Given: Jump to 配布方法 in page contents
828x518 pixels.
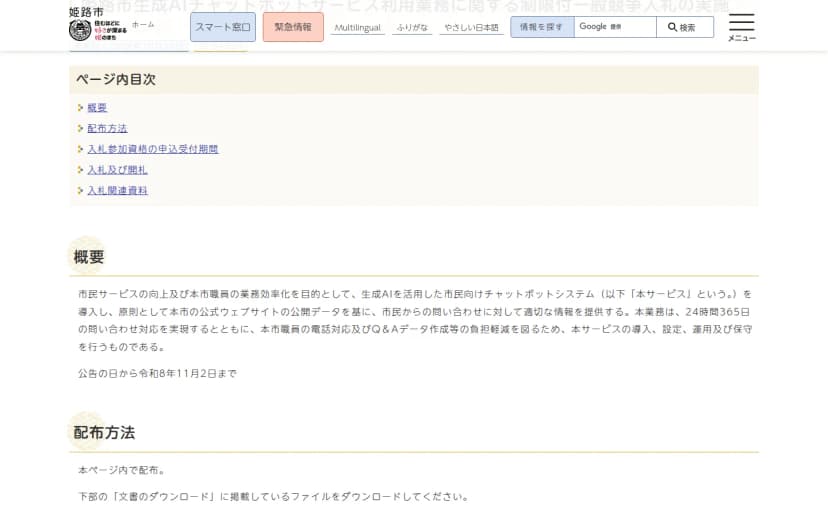Looking at the screenshot, I should tap(107, 128).
